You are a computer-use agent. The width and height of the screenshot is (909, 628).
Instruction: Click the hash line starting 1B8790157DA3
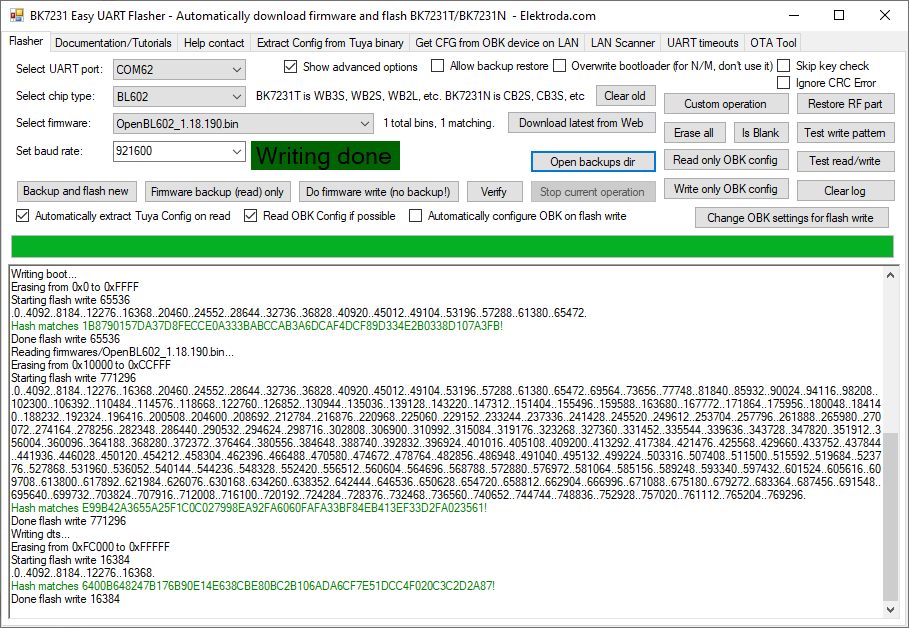tap(257, 326)
